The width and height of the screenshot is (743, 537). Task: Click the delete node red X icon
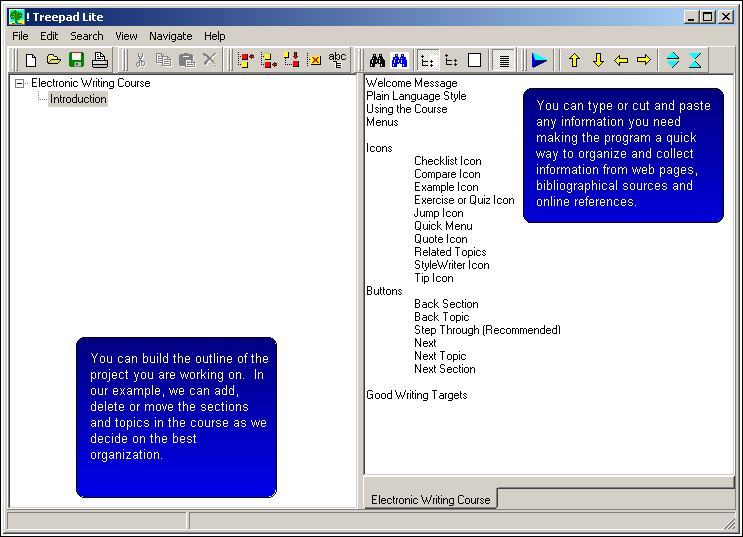[314, 60]
